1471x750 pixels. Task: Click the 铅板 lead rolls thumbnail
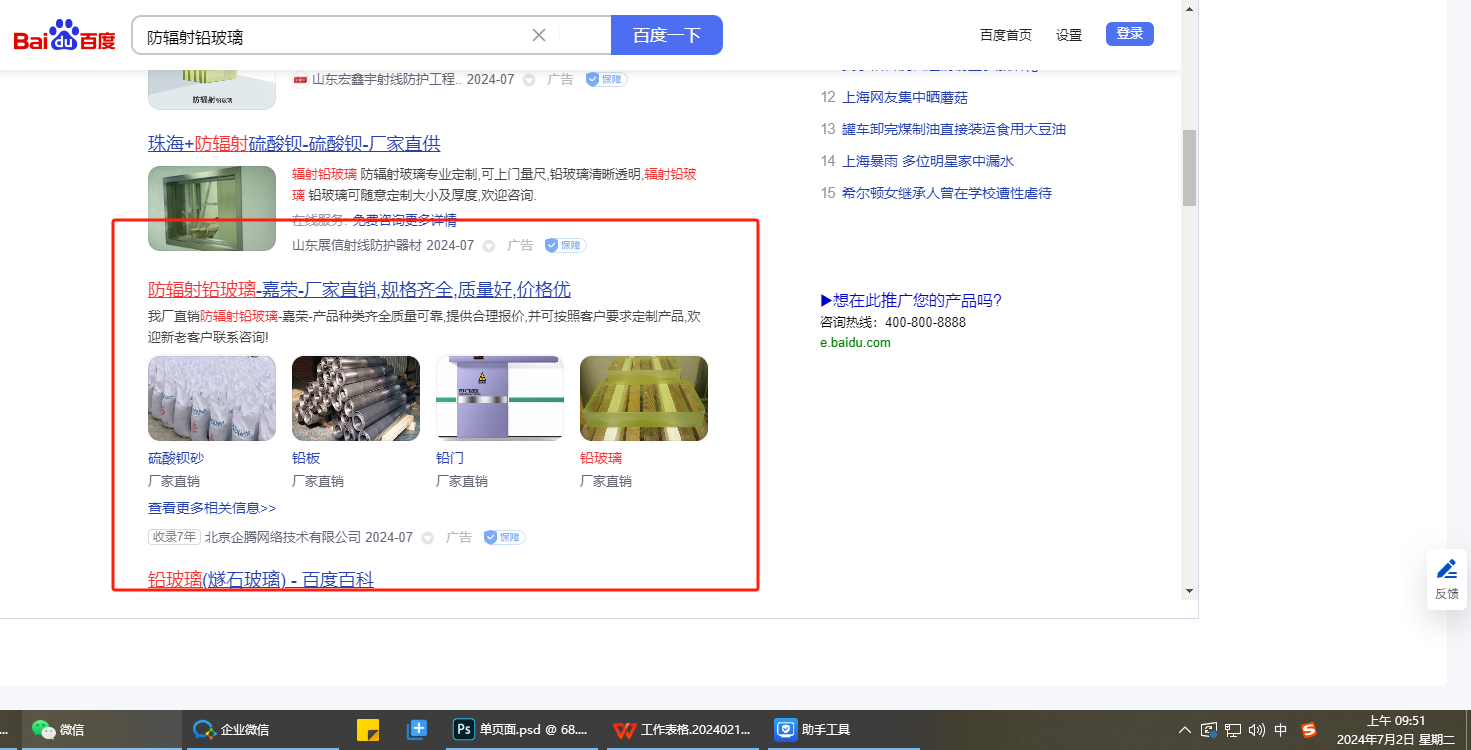pos(356,398)
